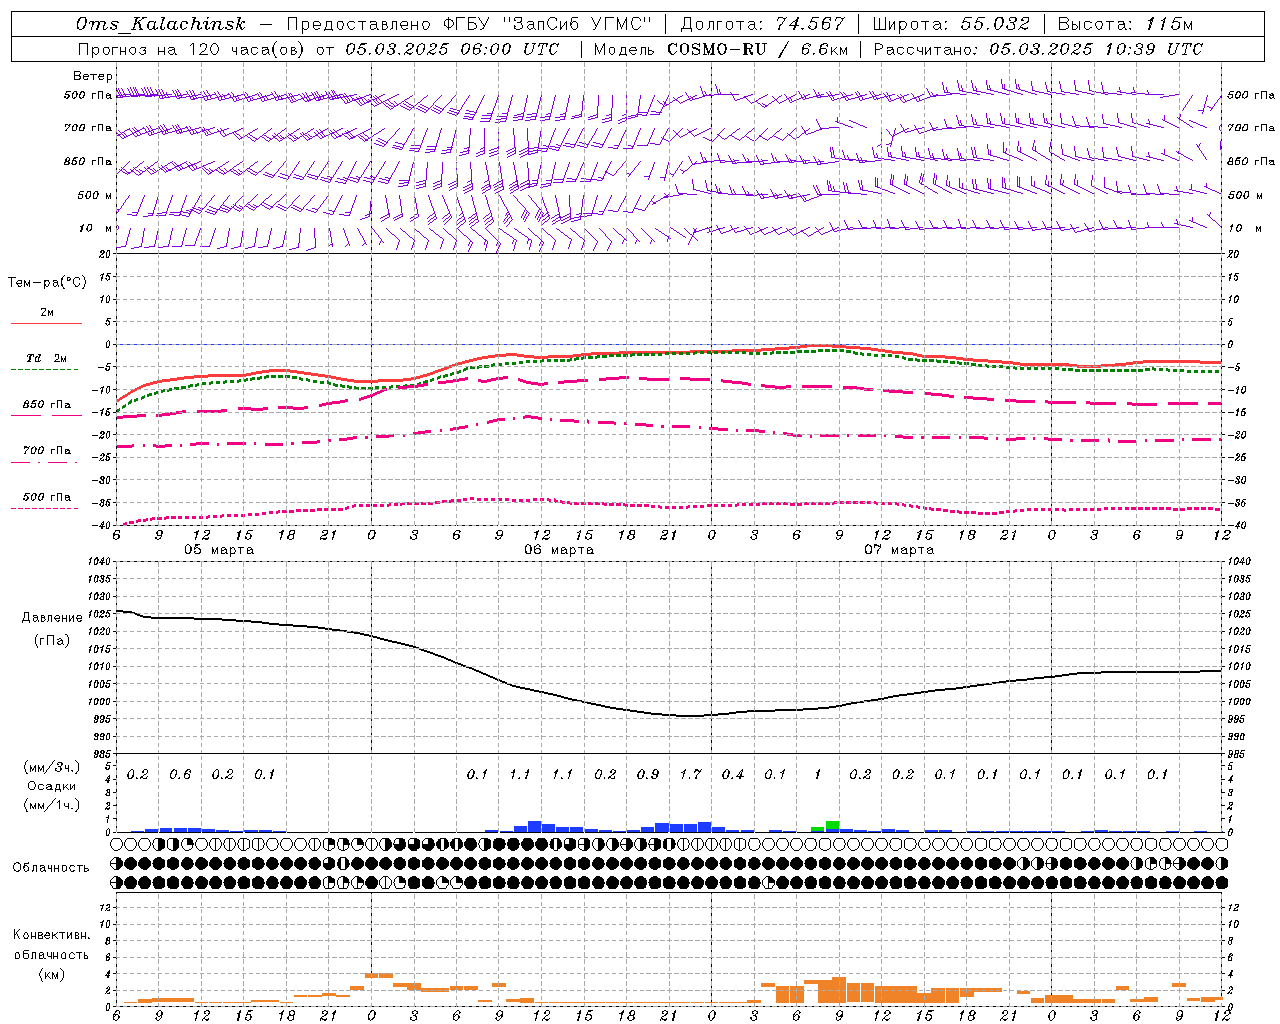1280x1024 pixels.
Task: Click the 3-hour precipitation value 0.6
Action: pos(180,774)
